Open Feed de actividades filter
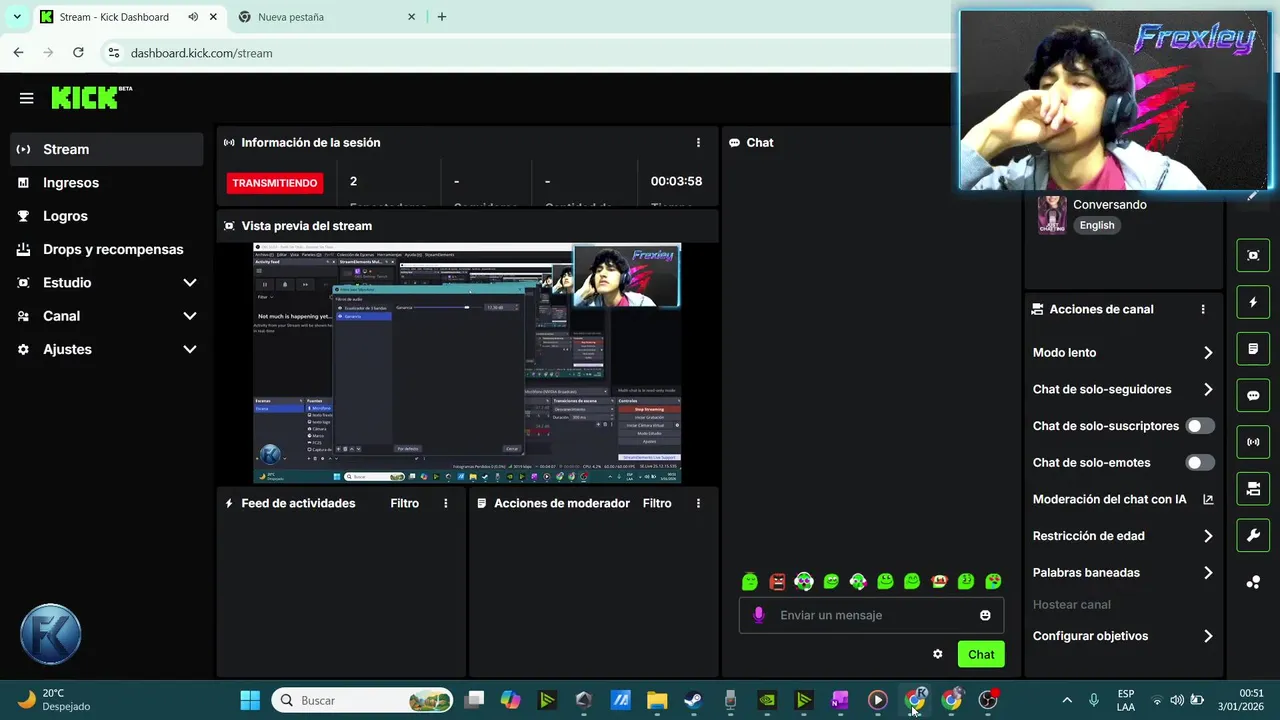The height and width of the screenshot is (720, 1280). [404, 503]
